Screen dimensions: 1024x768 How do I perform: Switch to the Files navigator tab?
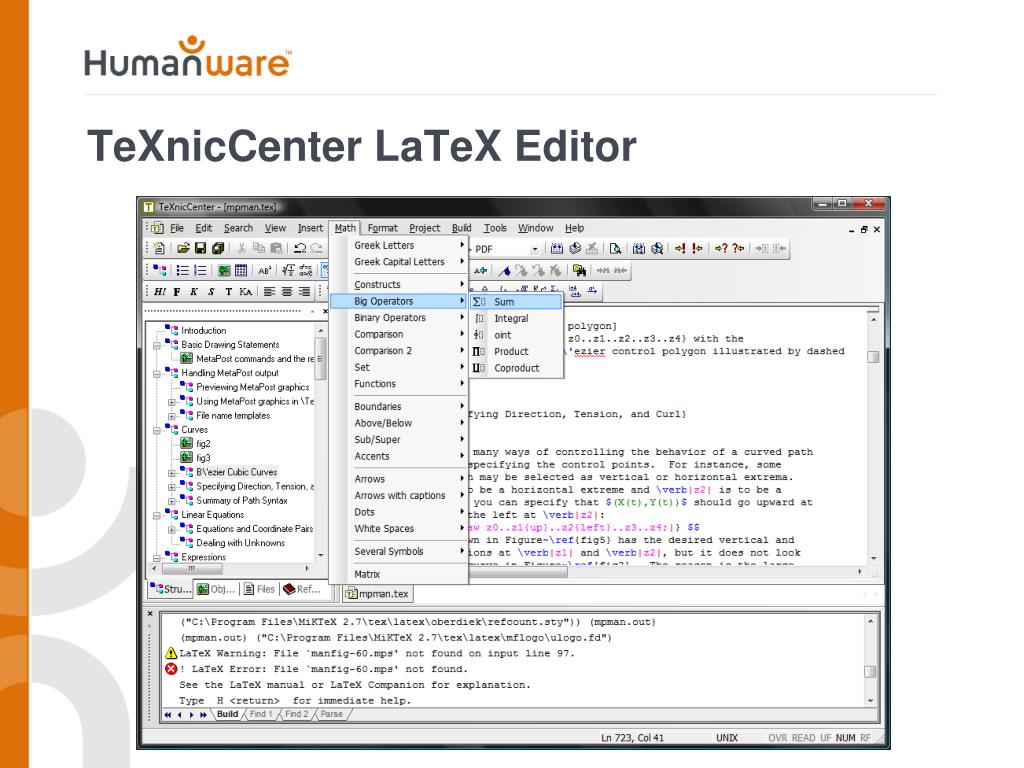pyautogui.click(x=259, y=589)
